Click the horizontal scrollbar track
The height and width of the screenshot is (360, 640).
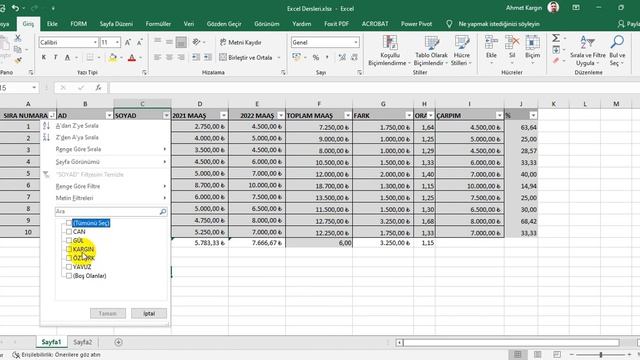511,342
